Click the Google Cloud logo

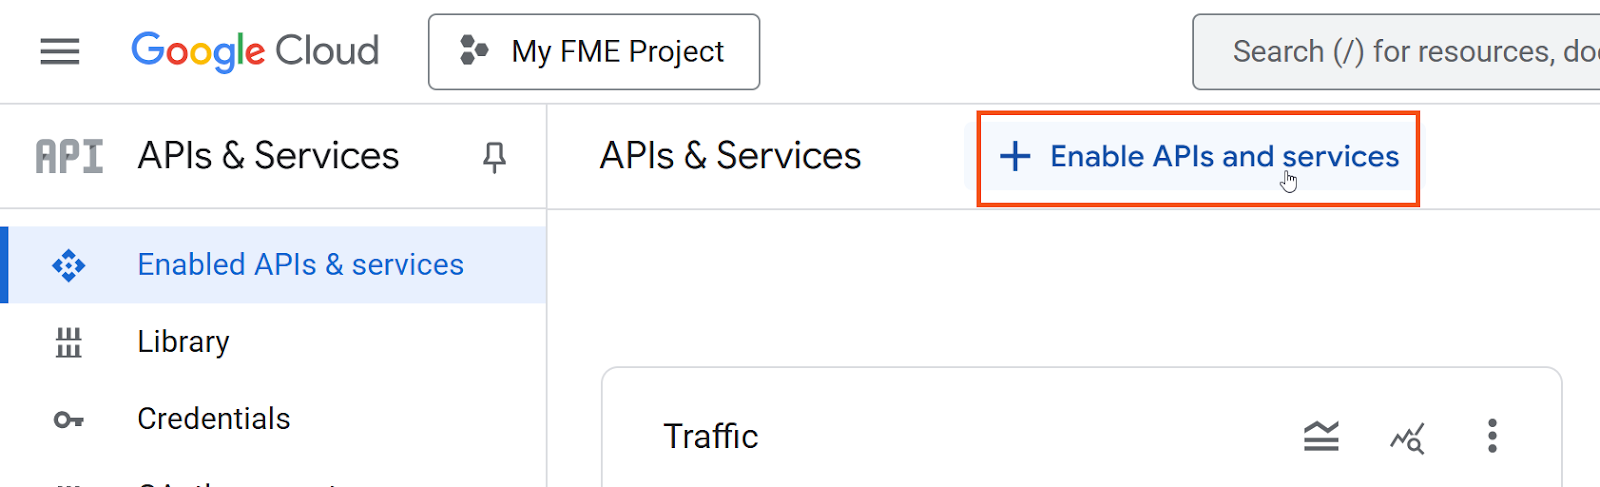click(x=255, y=51)
